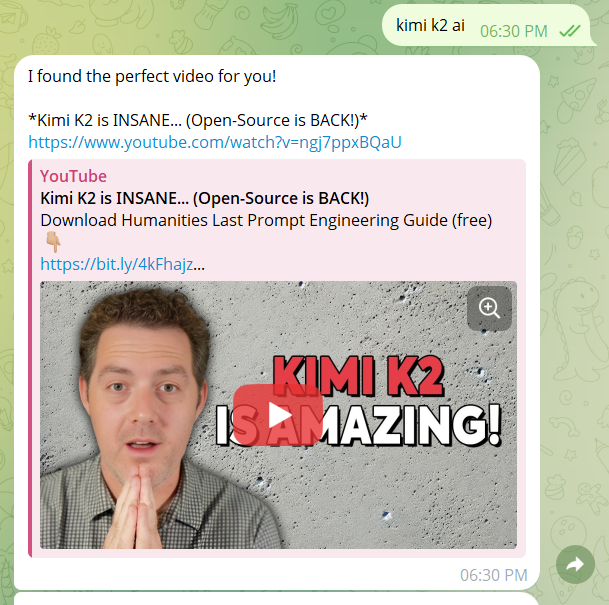This screenshot has width=609, height=605.
Task: Click the text 'I found the perfect video for you!'
Action: tap(152, 76)
